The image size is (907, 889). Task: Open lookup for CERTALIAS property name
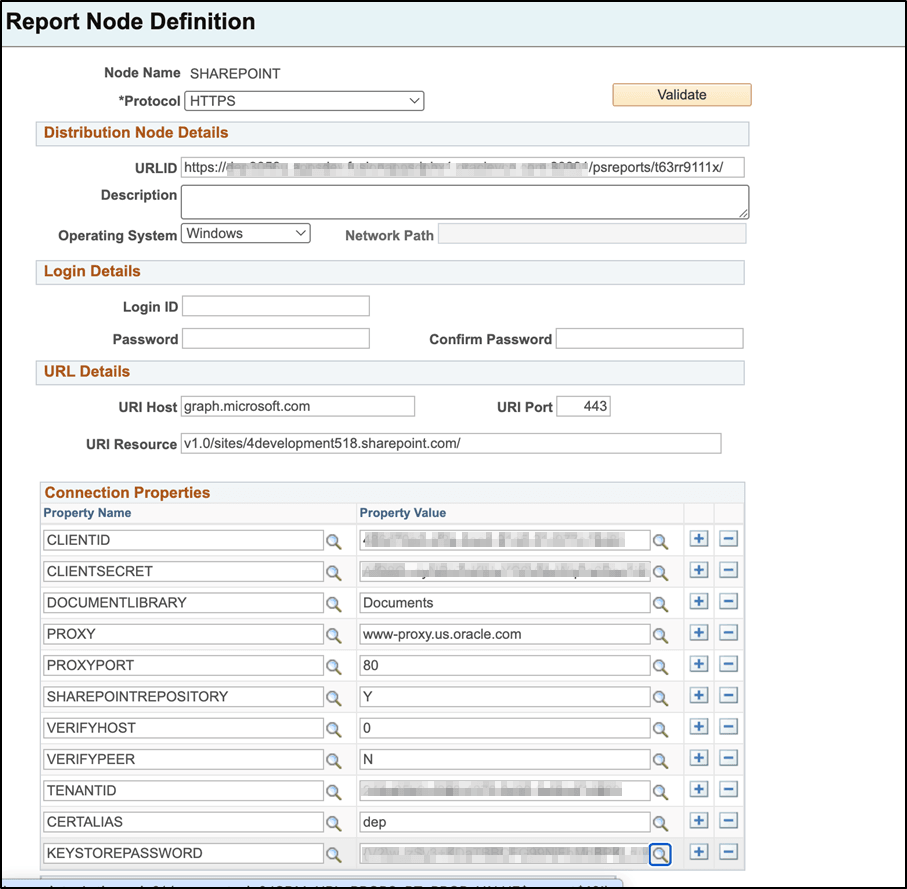tap(334, 822)
